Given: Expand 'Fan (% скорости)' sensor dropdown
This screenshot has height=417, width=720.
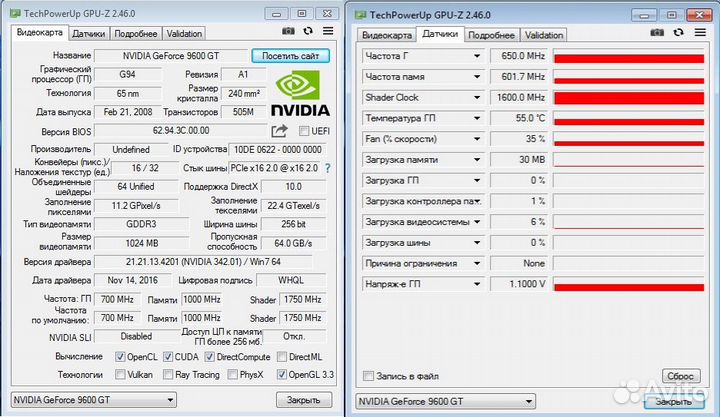Looking at the screenshot, I should point(477,139).
